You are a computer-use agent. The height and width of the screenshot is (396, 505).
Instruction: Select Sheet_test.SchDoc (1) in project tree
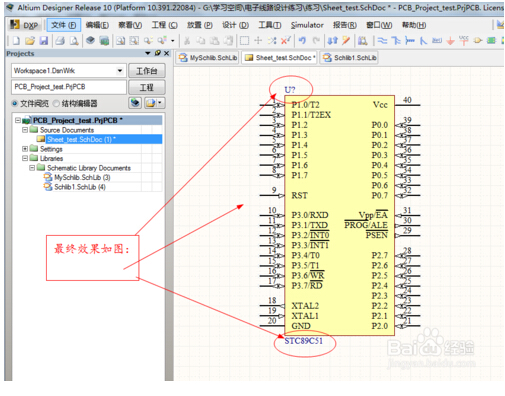81,139
